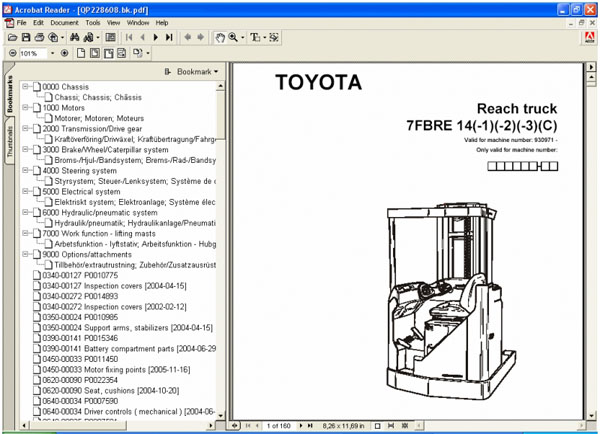The height and width of the screenshot is (434, 600).
Task: Select the Zoom In magnifier tool
Action: (x=233, y=38)
